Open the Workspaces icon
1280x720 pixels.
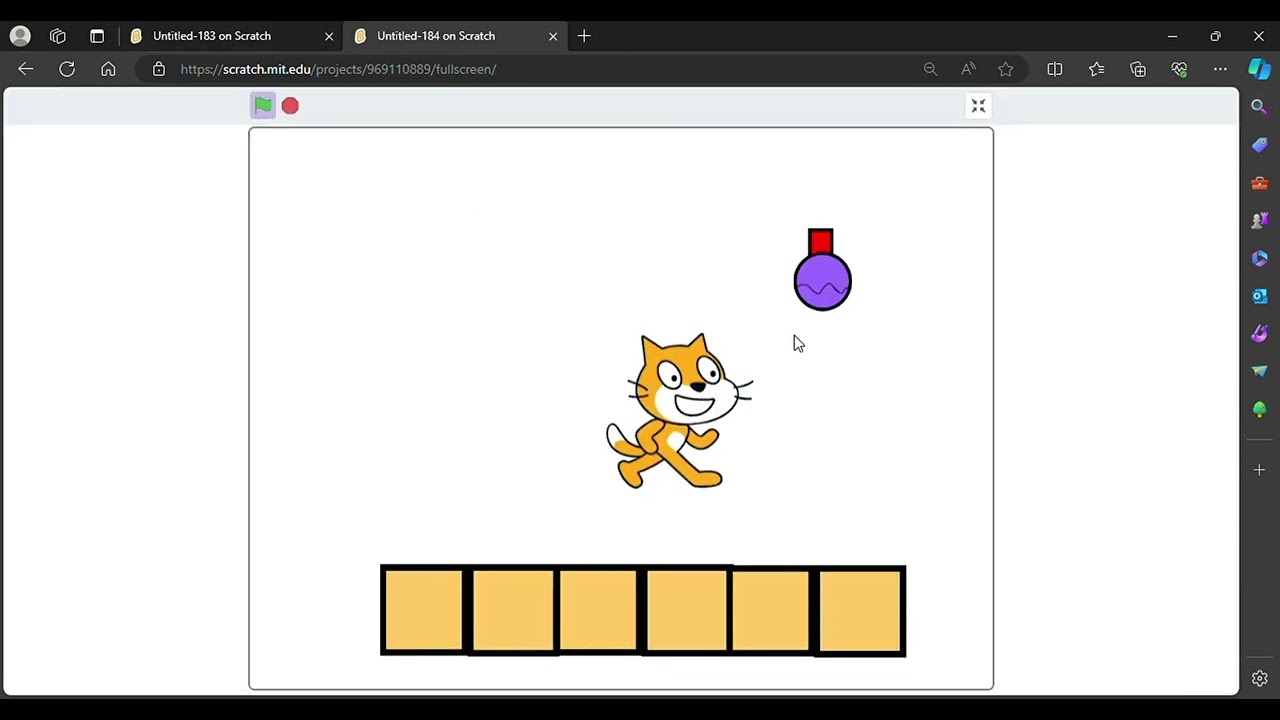point(58,36)
